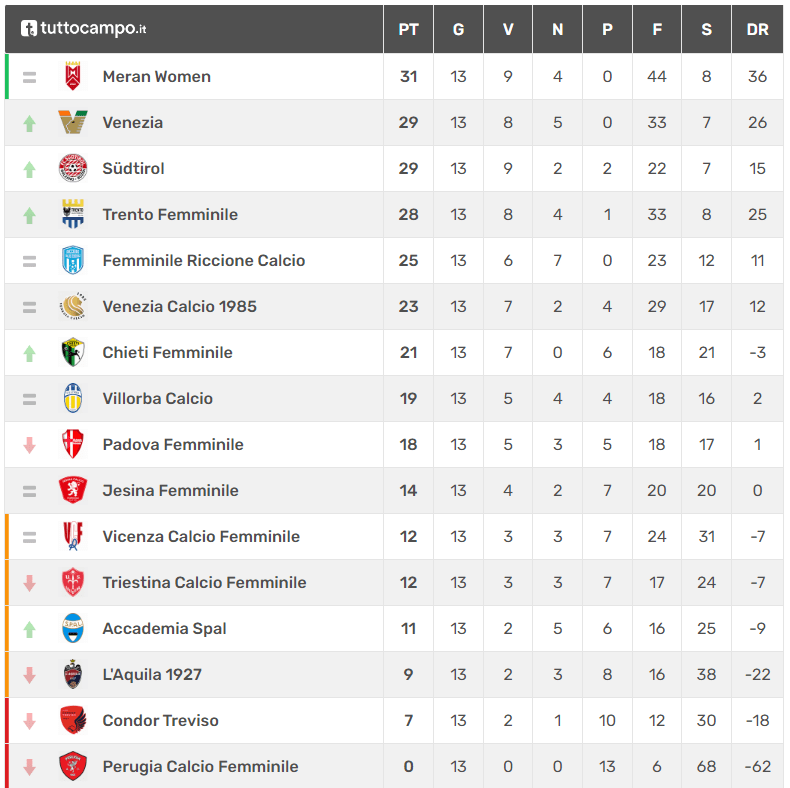
Task: Click the Meran Women team crest
Action: click(73, 76)
